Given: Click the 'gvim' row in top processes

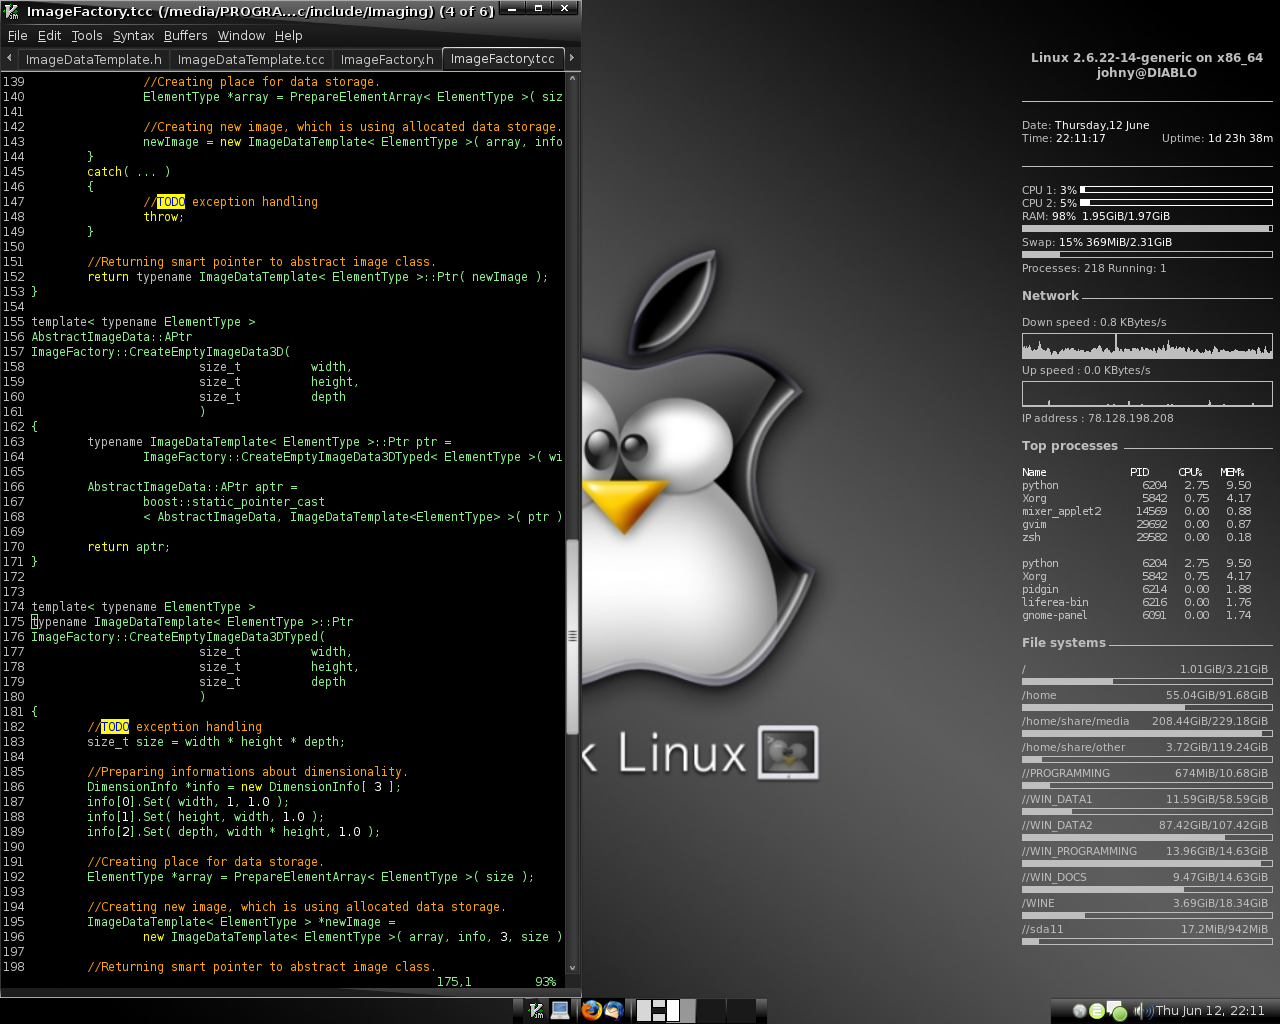Looking at the screenshot, I should (1137, 524).
